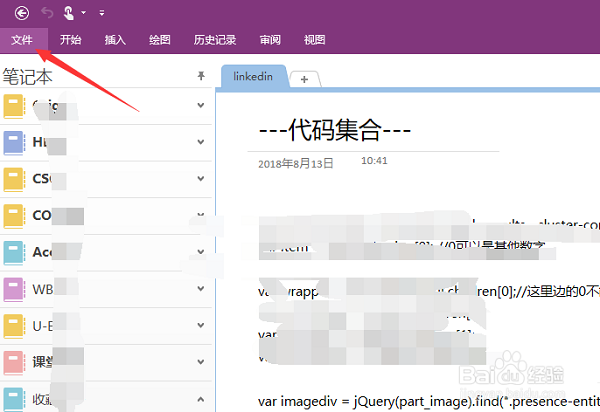Open the quick access toolbar customize arrow
Image resolution: width=600 pixels, height=412 pixels.
click(101, 13)
